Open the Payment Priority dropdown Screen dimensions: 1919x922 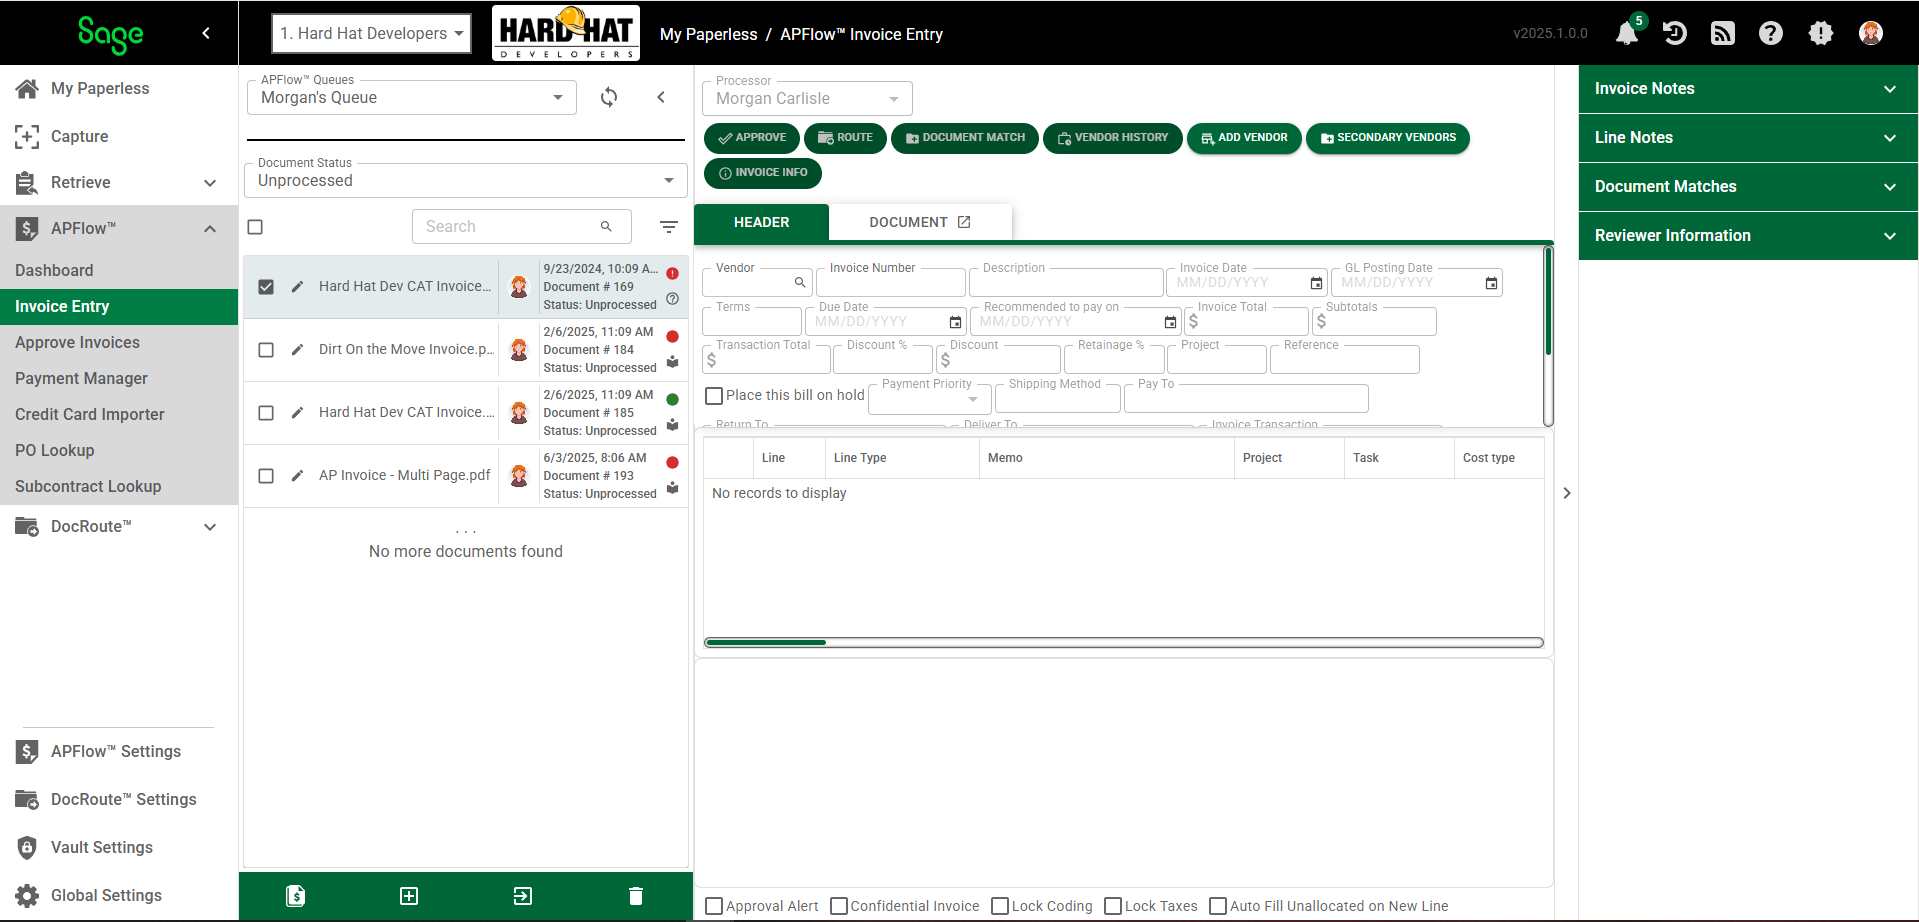[x=930, y=399]
